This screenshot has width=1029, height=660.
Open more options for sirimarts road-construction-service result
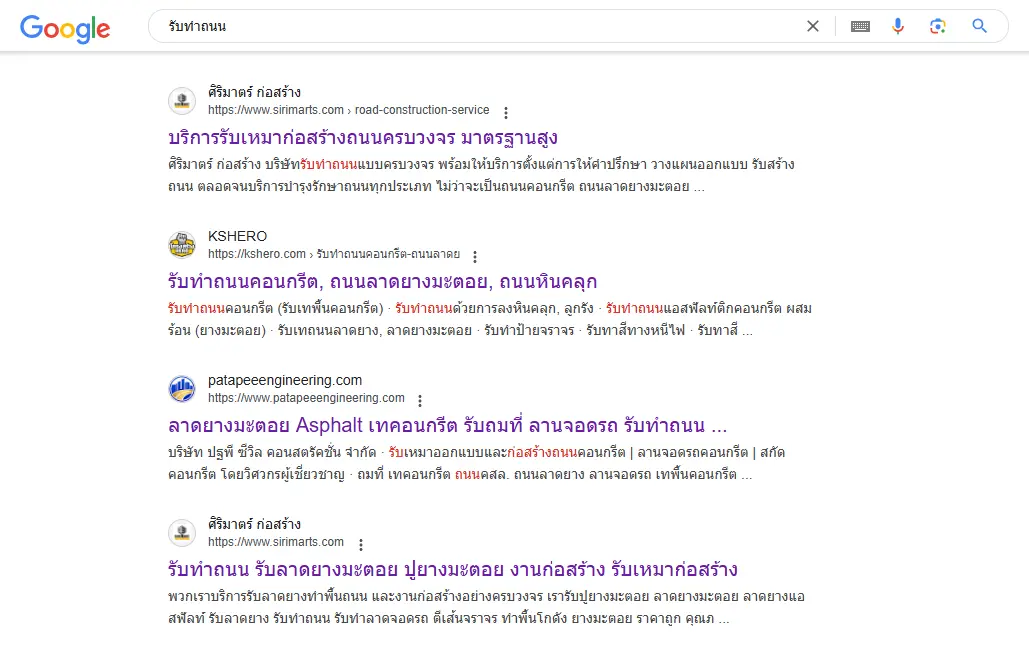coord(506,113)
